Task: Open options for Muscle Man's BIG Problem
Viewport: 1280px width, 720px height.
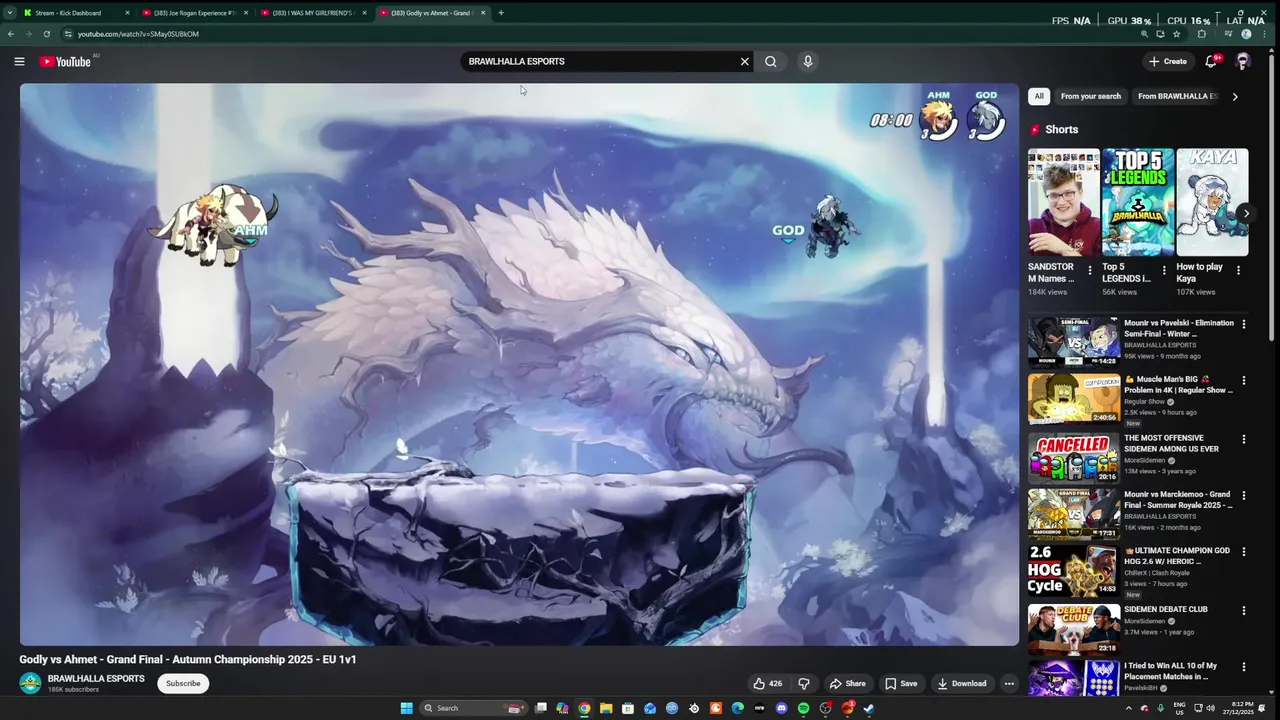Action: tap(1244, 381)
